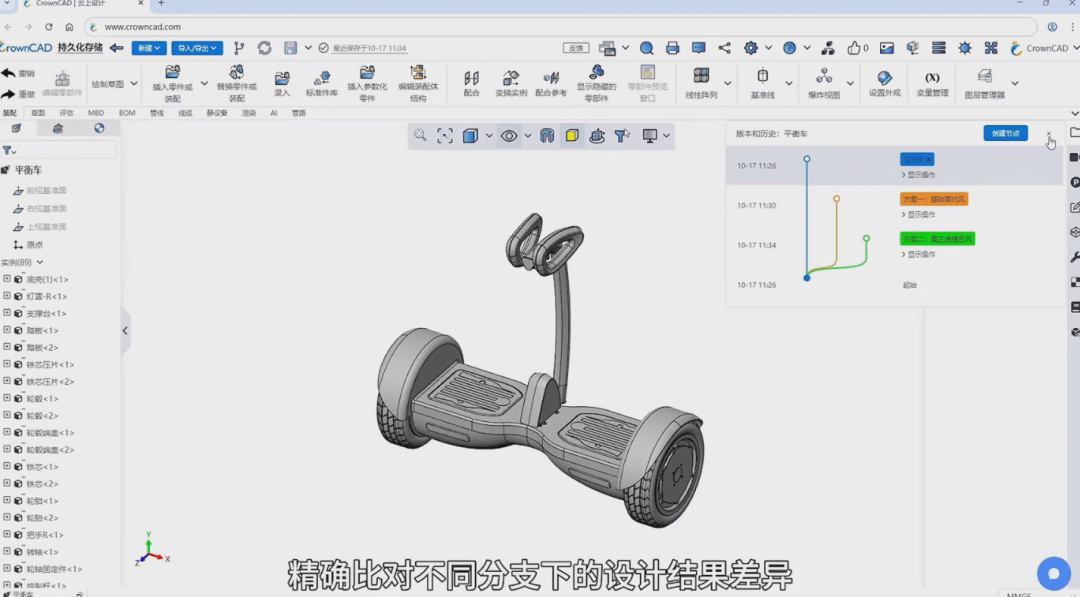Expand 显示操作 under the orange 方案一 branch

(x=919, y=215)
